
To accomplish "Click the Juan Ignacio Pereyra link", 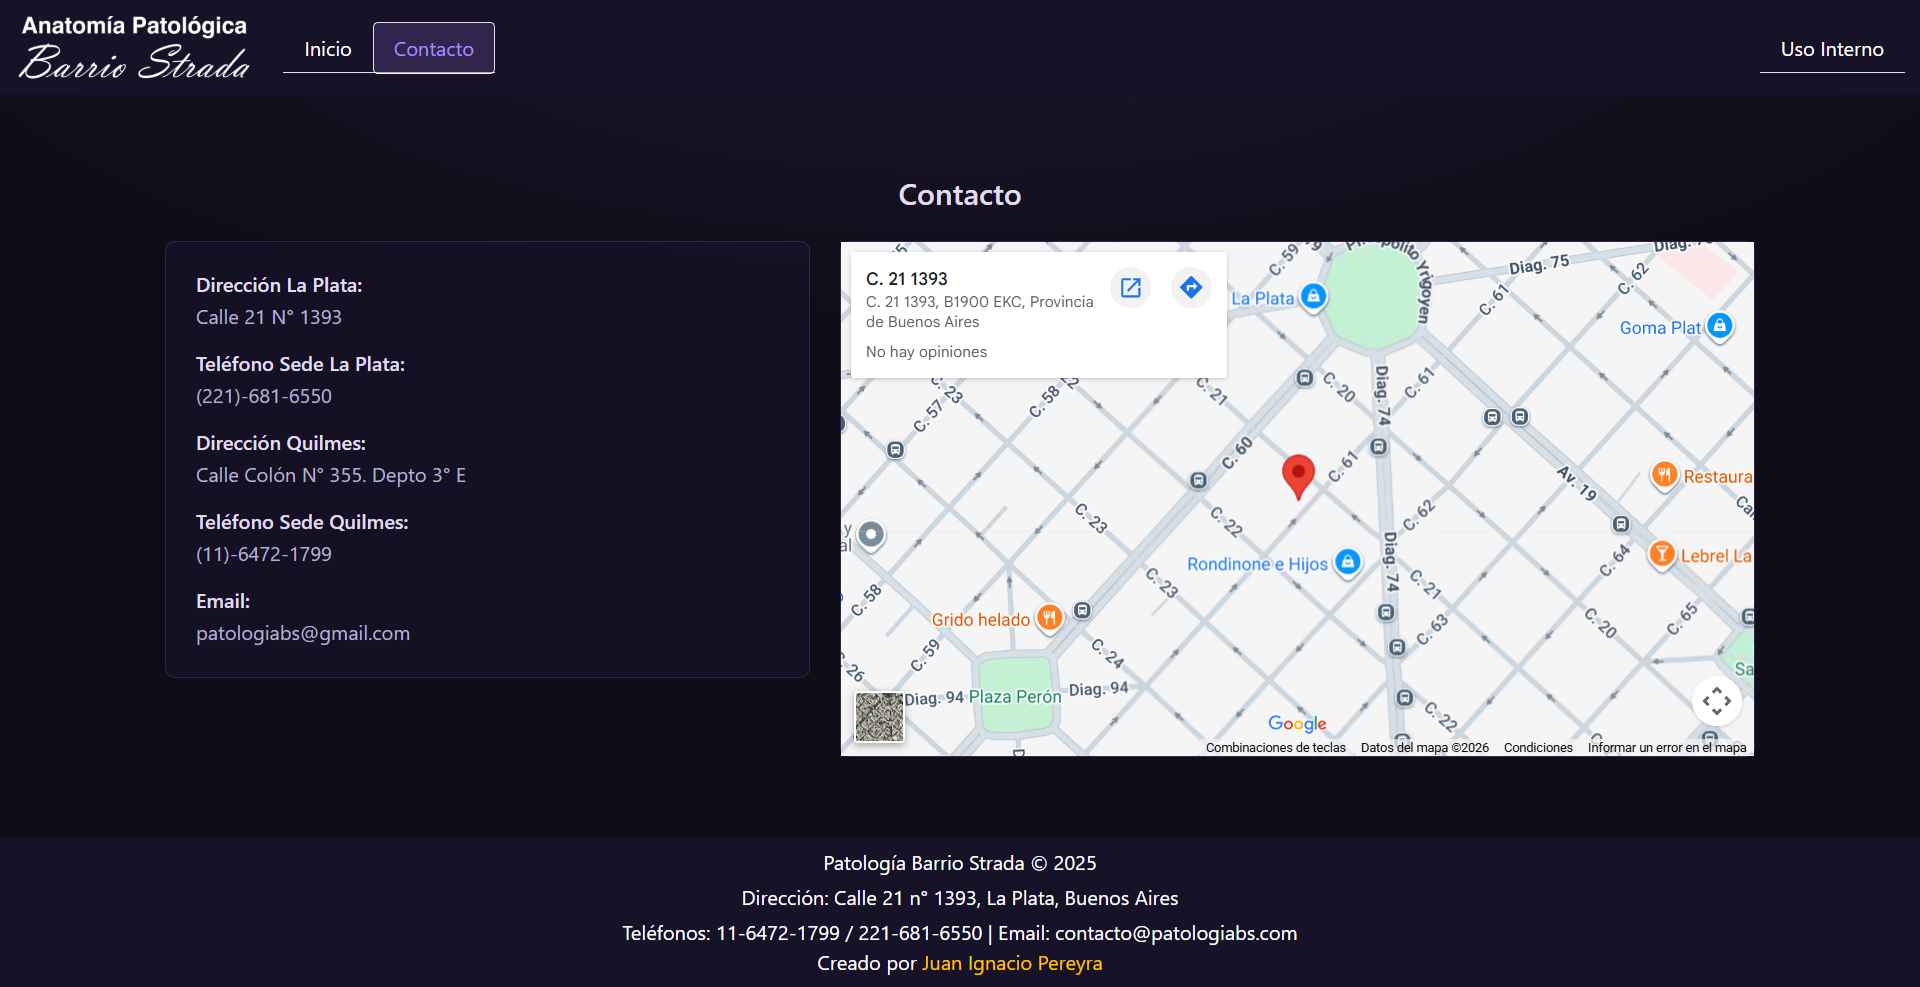I will [x=1011, y=963].
